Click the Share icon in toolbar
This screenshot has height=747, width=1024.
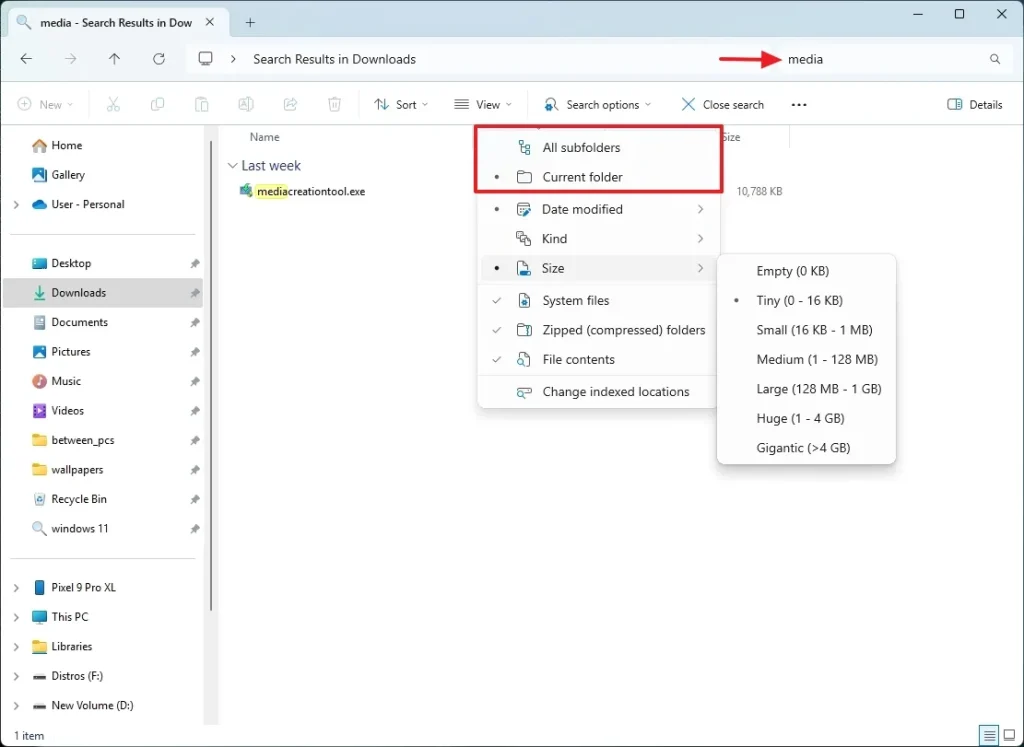click(x=290, y=104)
